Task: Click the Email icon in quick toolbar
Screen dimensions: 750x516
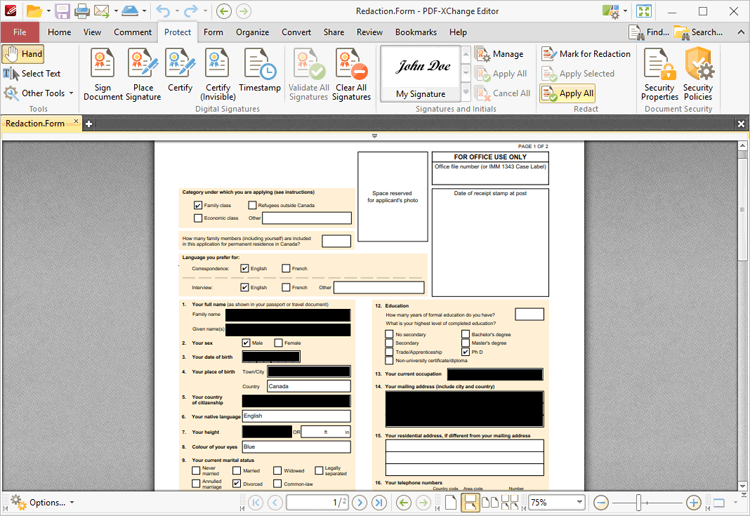Action: click(x=101, y=11)
